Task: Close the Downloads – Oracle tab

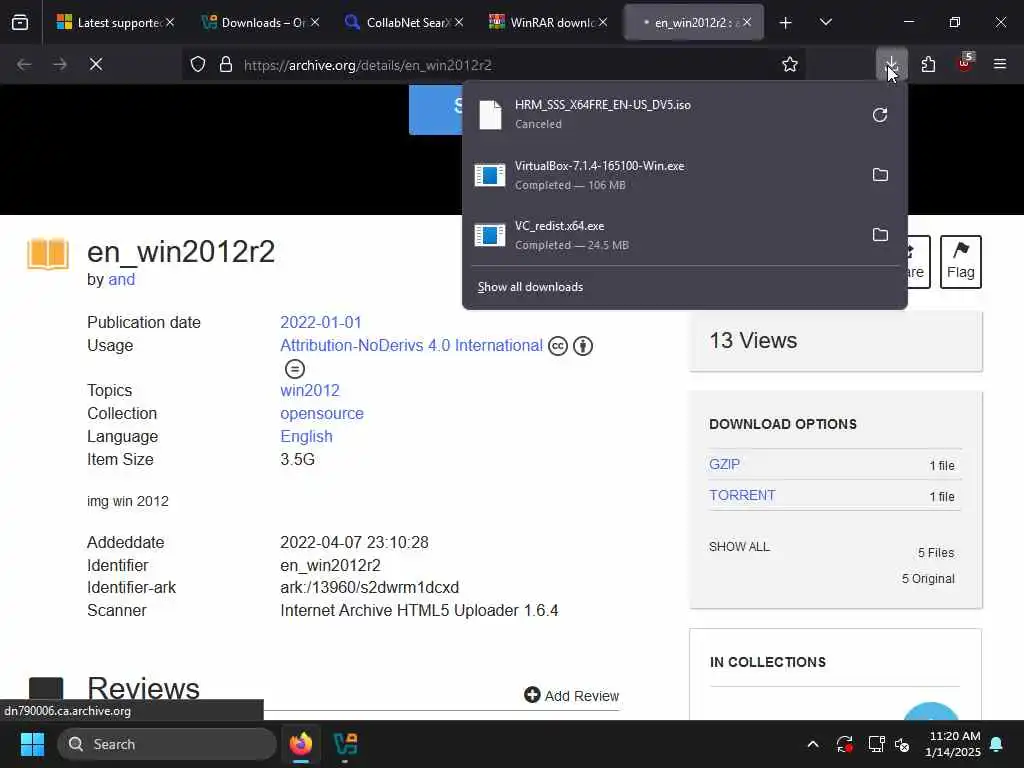Action: (x=315, y=23)
